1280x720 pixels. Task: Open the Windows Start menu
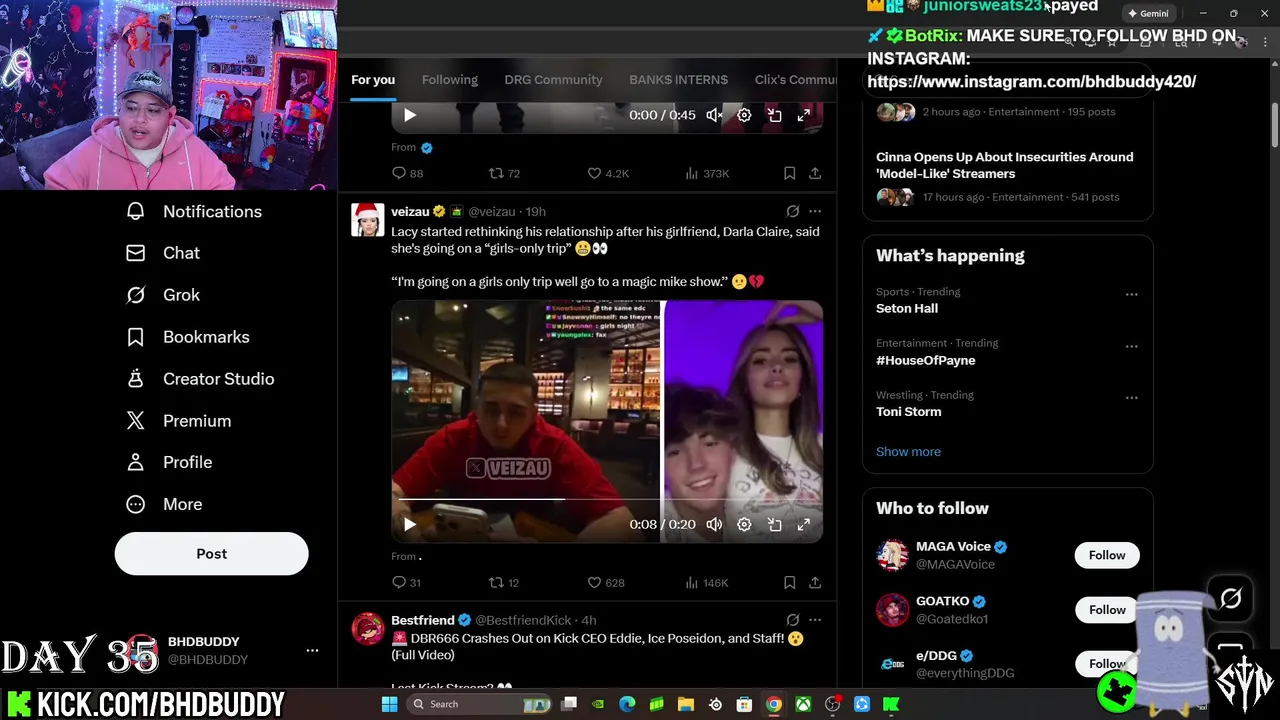(390, 704)
